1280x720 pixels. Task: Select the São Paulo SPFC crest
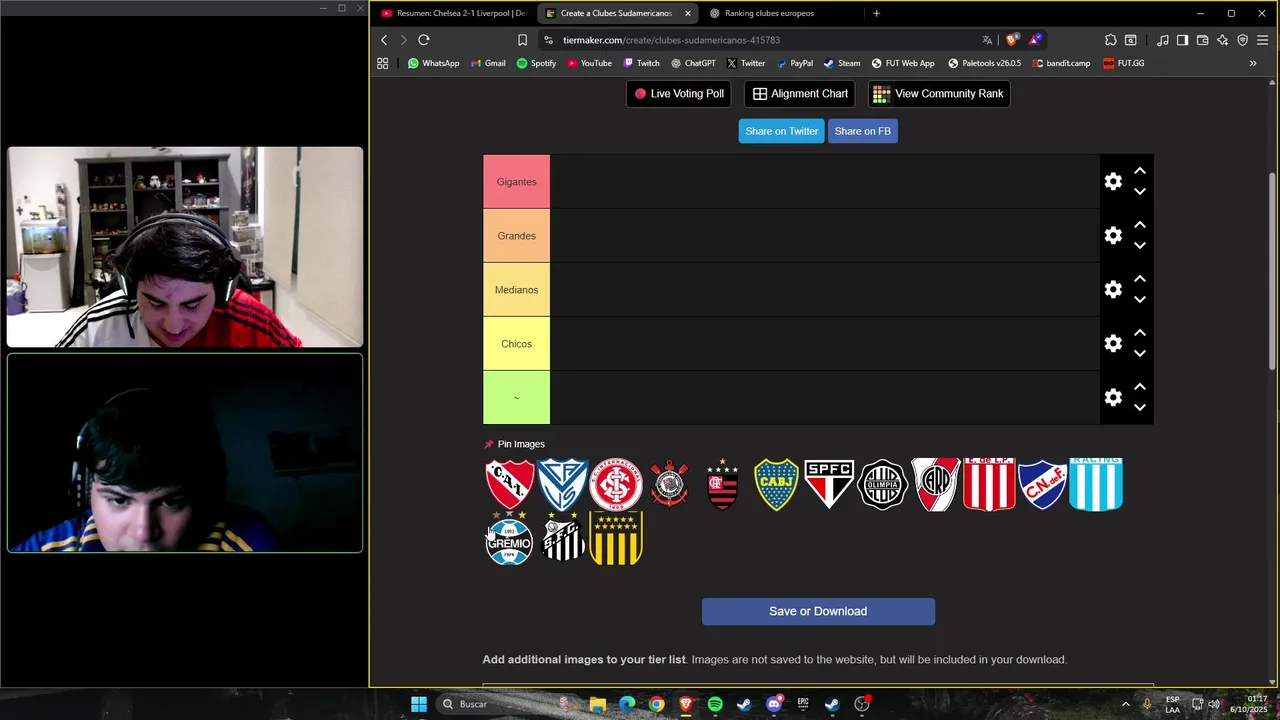[829, 484]
